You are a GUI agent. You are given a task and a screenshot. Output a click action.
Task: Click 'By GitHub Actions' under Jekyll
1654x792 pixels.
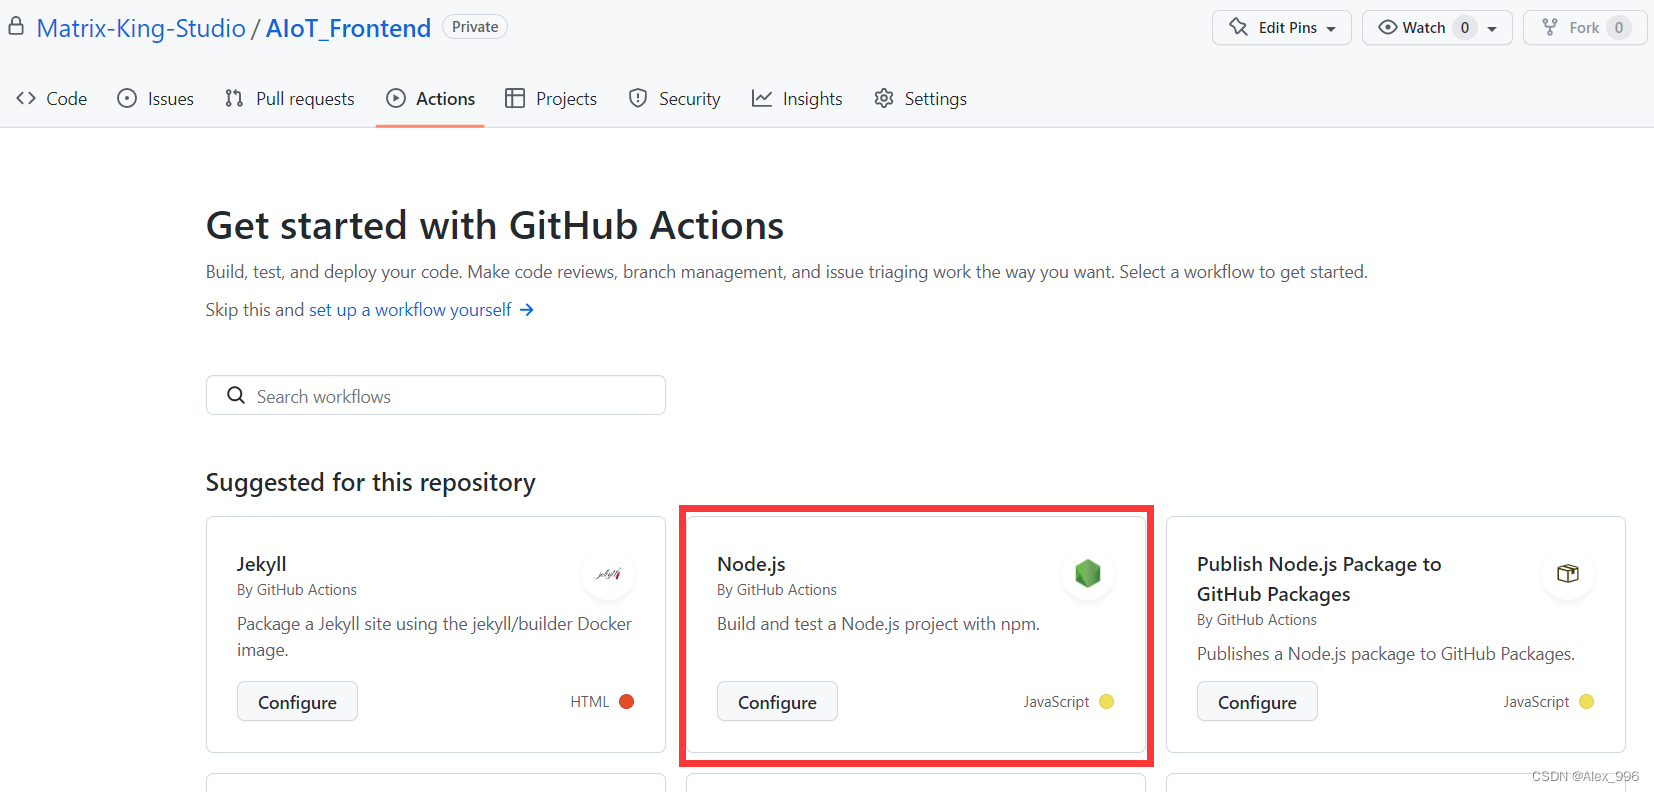coord(297,590)
